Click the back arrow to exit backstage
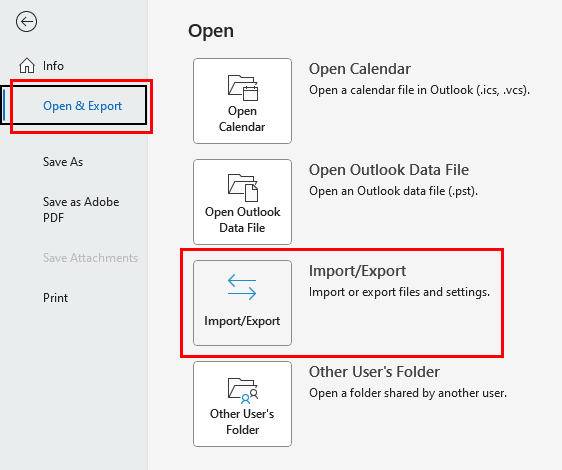Viewport: 562px width, 470px height. (26, 22)
